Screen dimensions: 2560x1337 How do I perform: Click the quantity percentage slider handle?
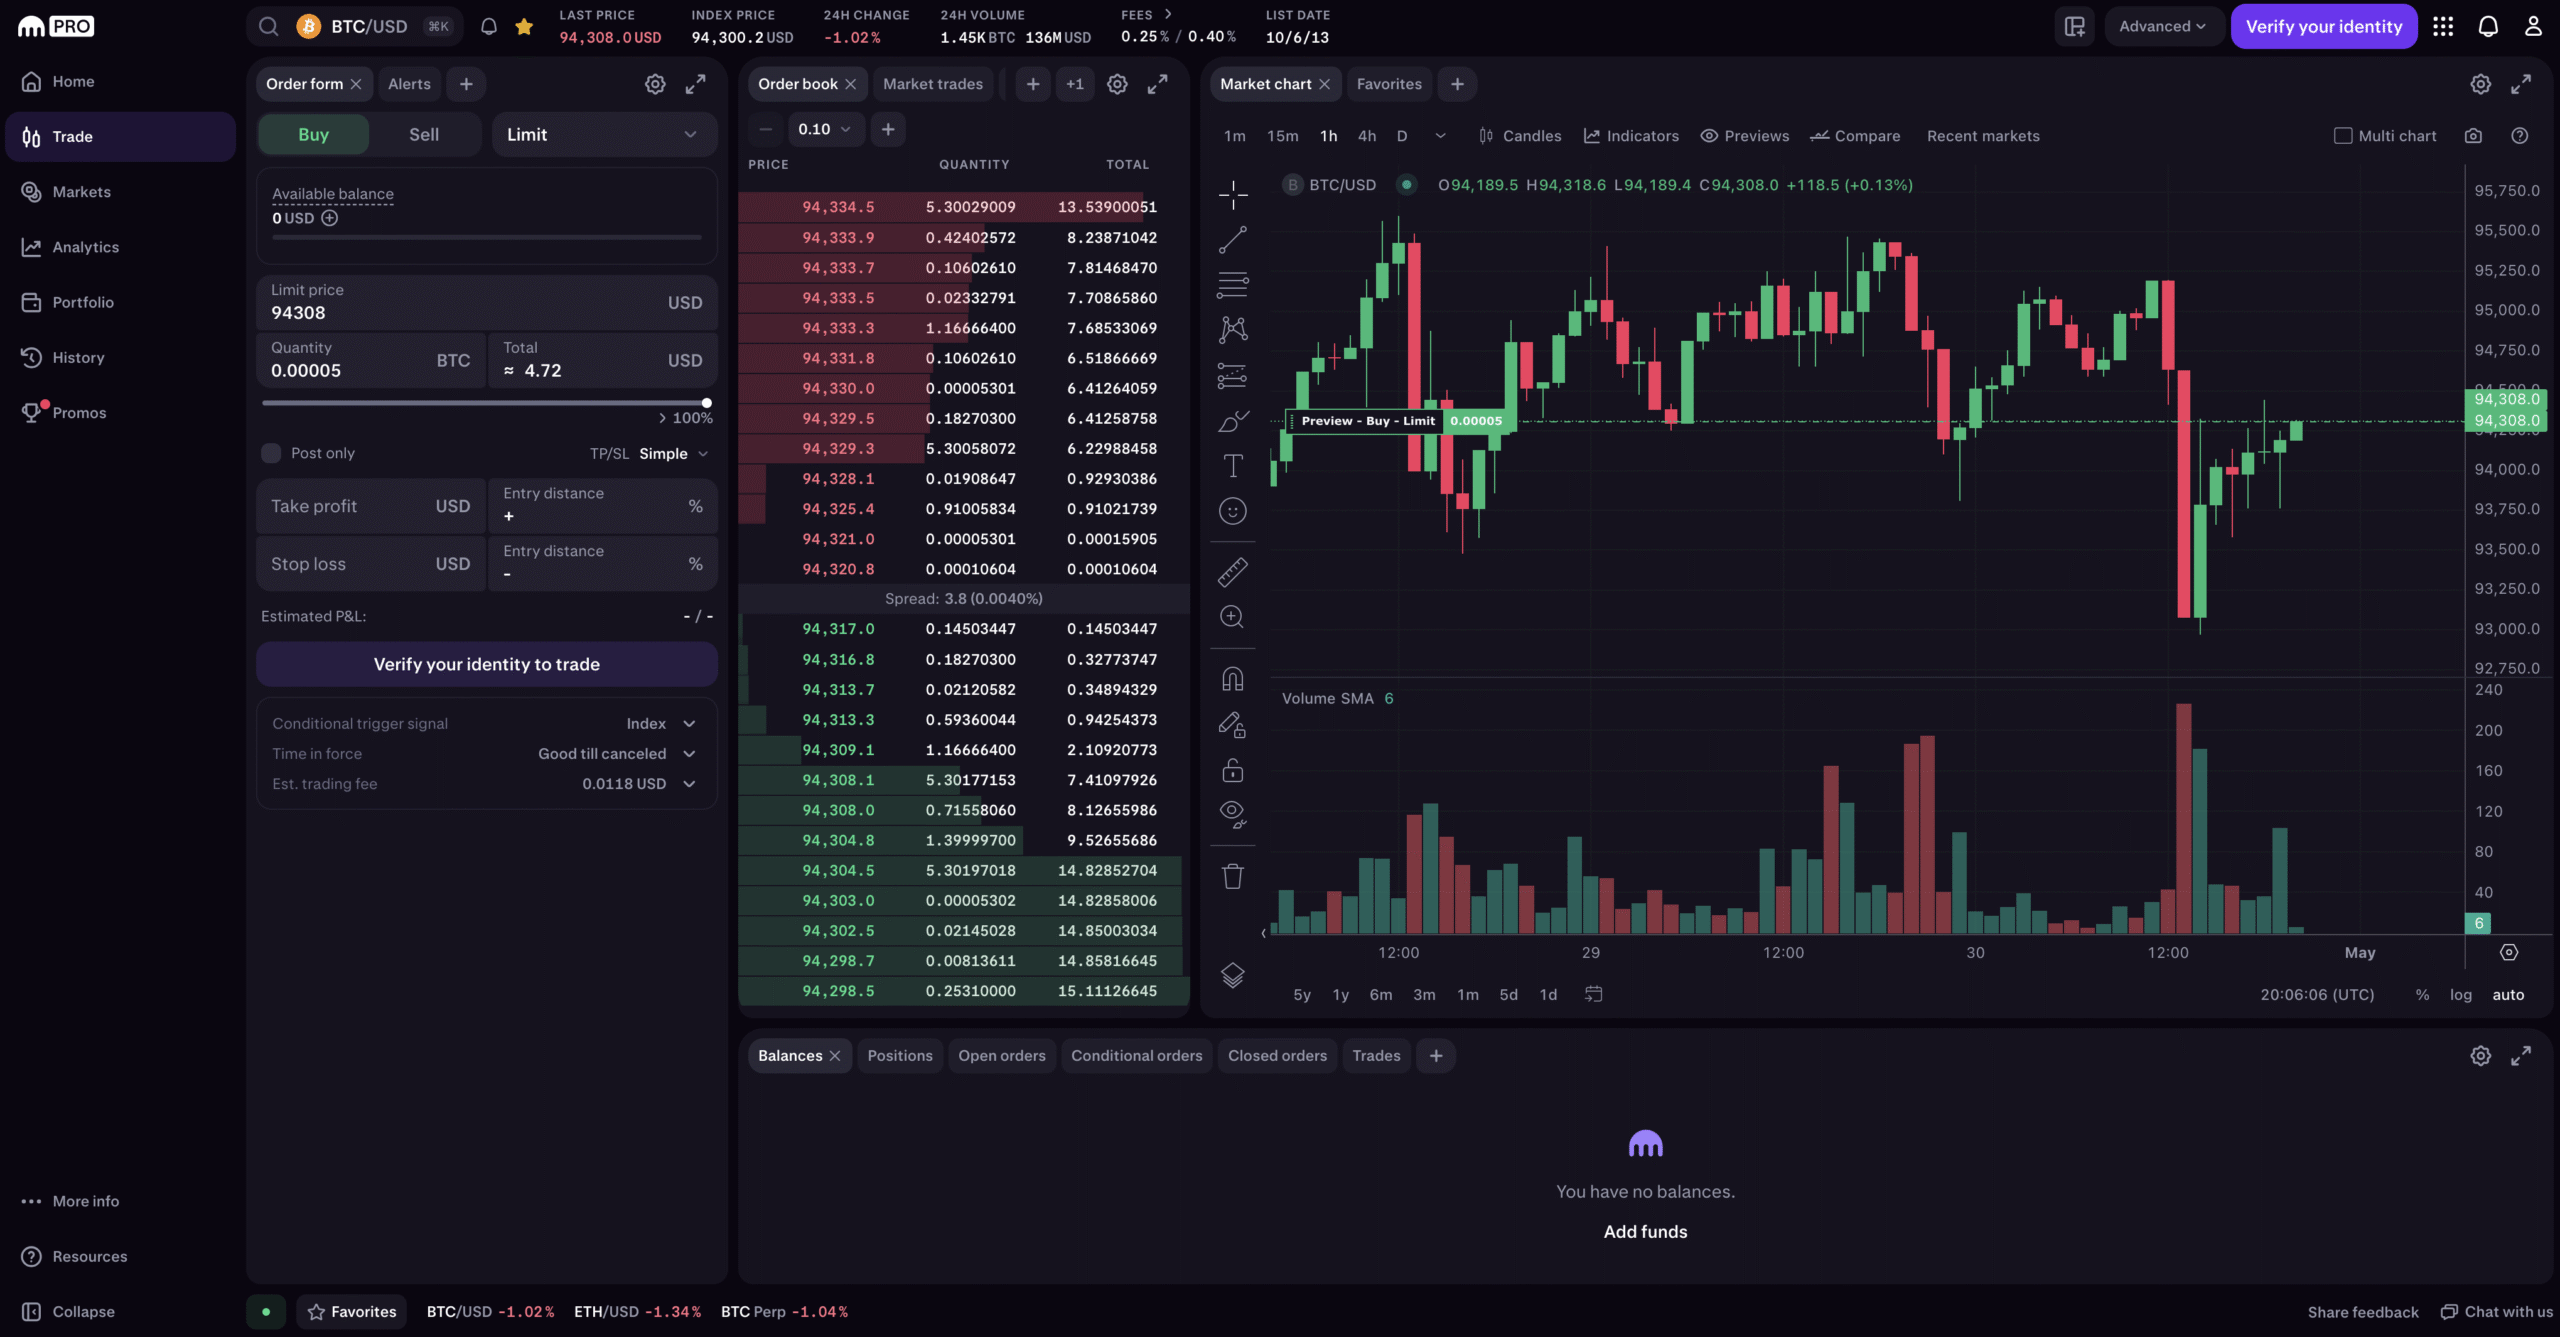click(707, 403)
